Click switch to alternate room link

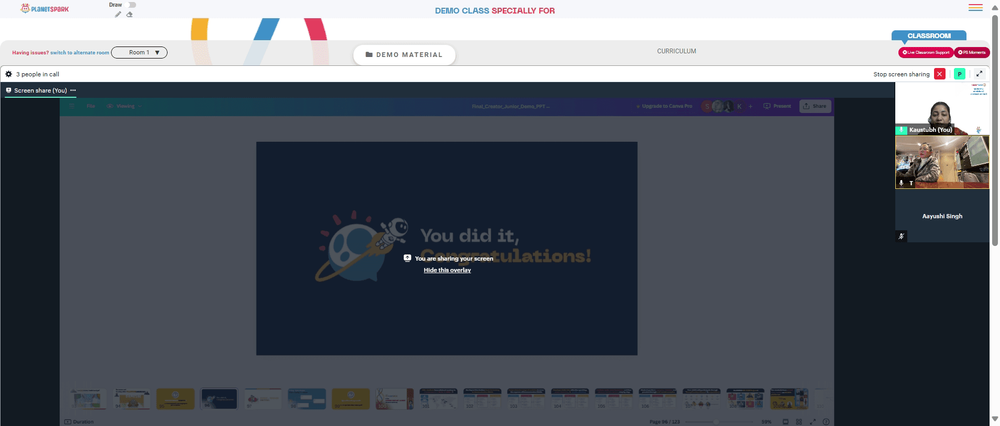79,52
